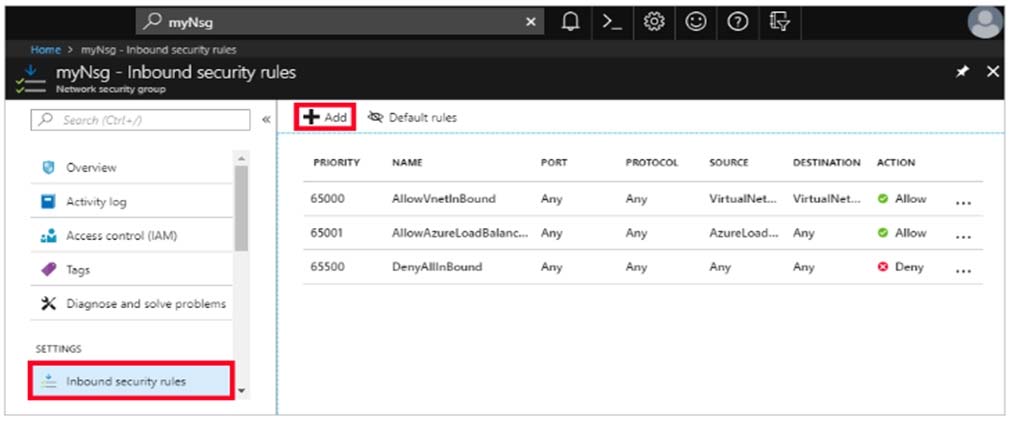Open the AllowVnetInBound rule
Screen dimensions: 1011x422
click(444, 199)
